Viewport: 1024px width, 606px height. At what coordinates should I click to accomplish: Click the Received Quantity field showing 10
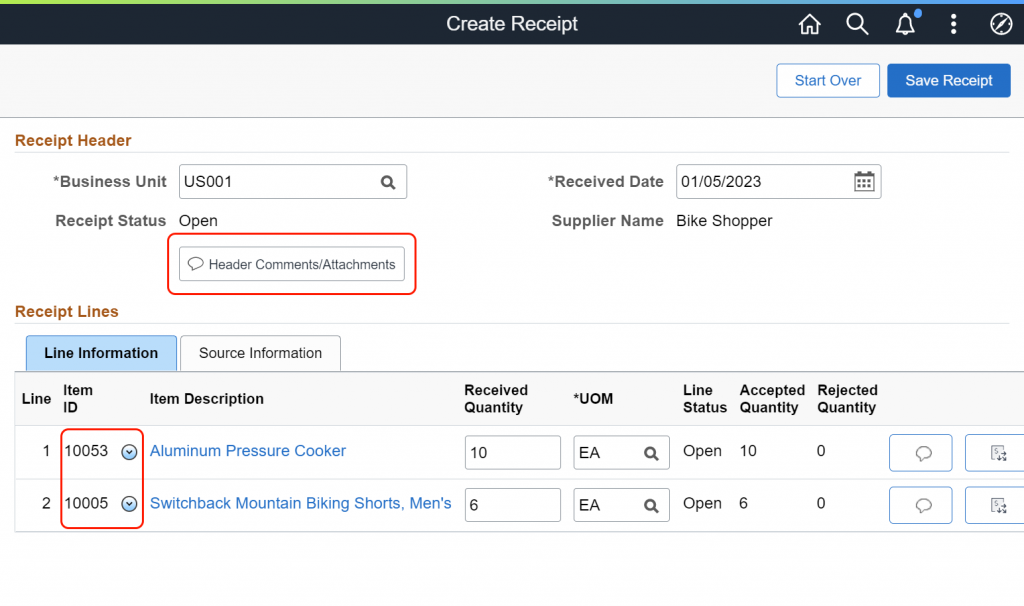[x=512, y=452]
